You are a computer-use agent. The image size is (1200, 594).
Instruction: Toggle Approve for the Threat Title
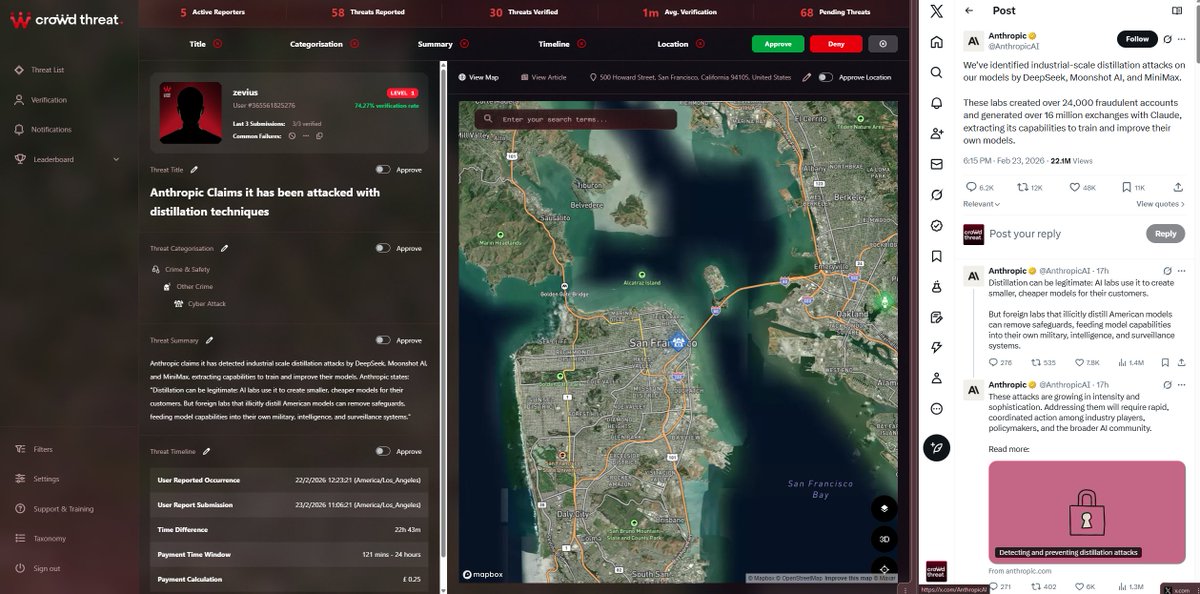[381, 170]
